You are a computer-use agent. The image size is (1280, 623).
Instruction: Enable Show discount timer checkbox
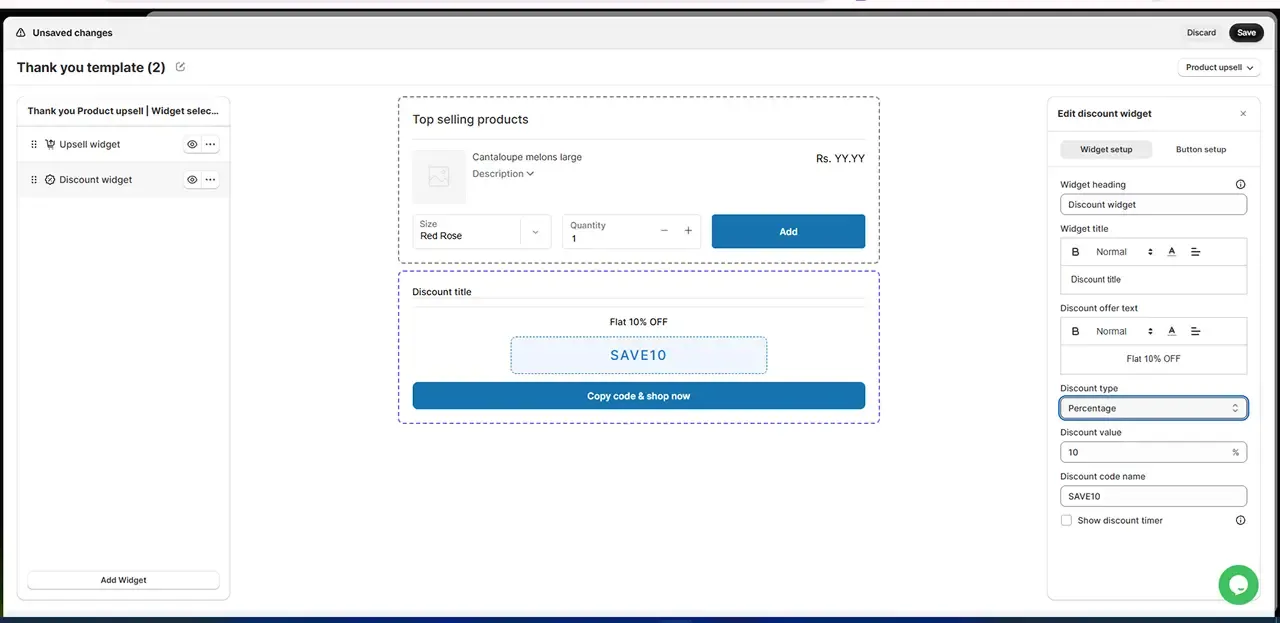coord(1066,521)
